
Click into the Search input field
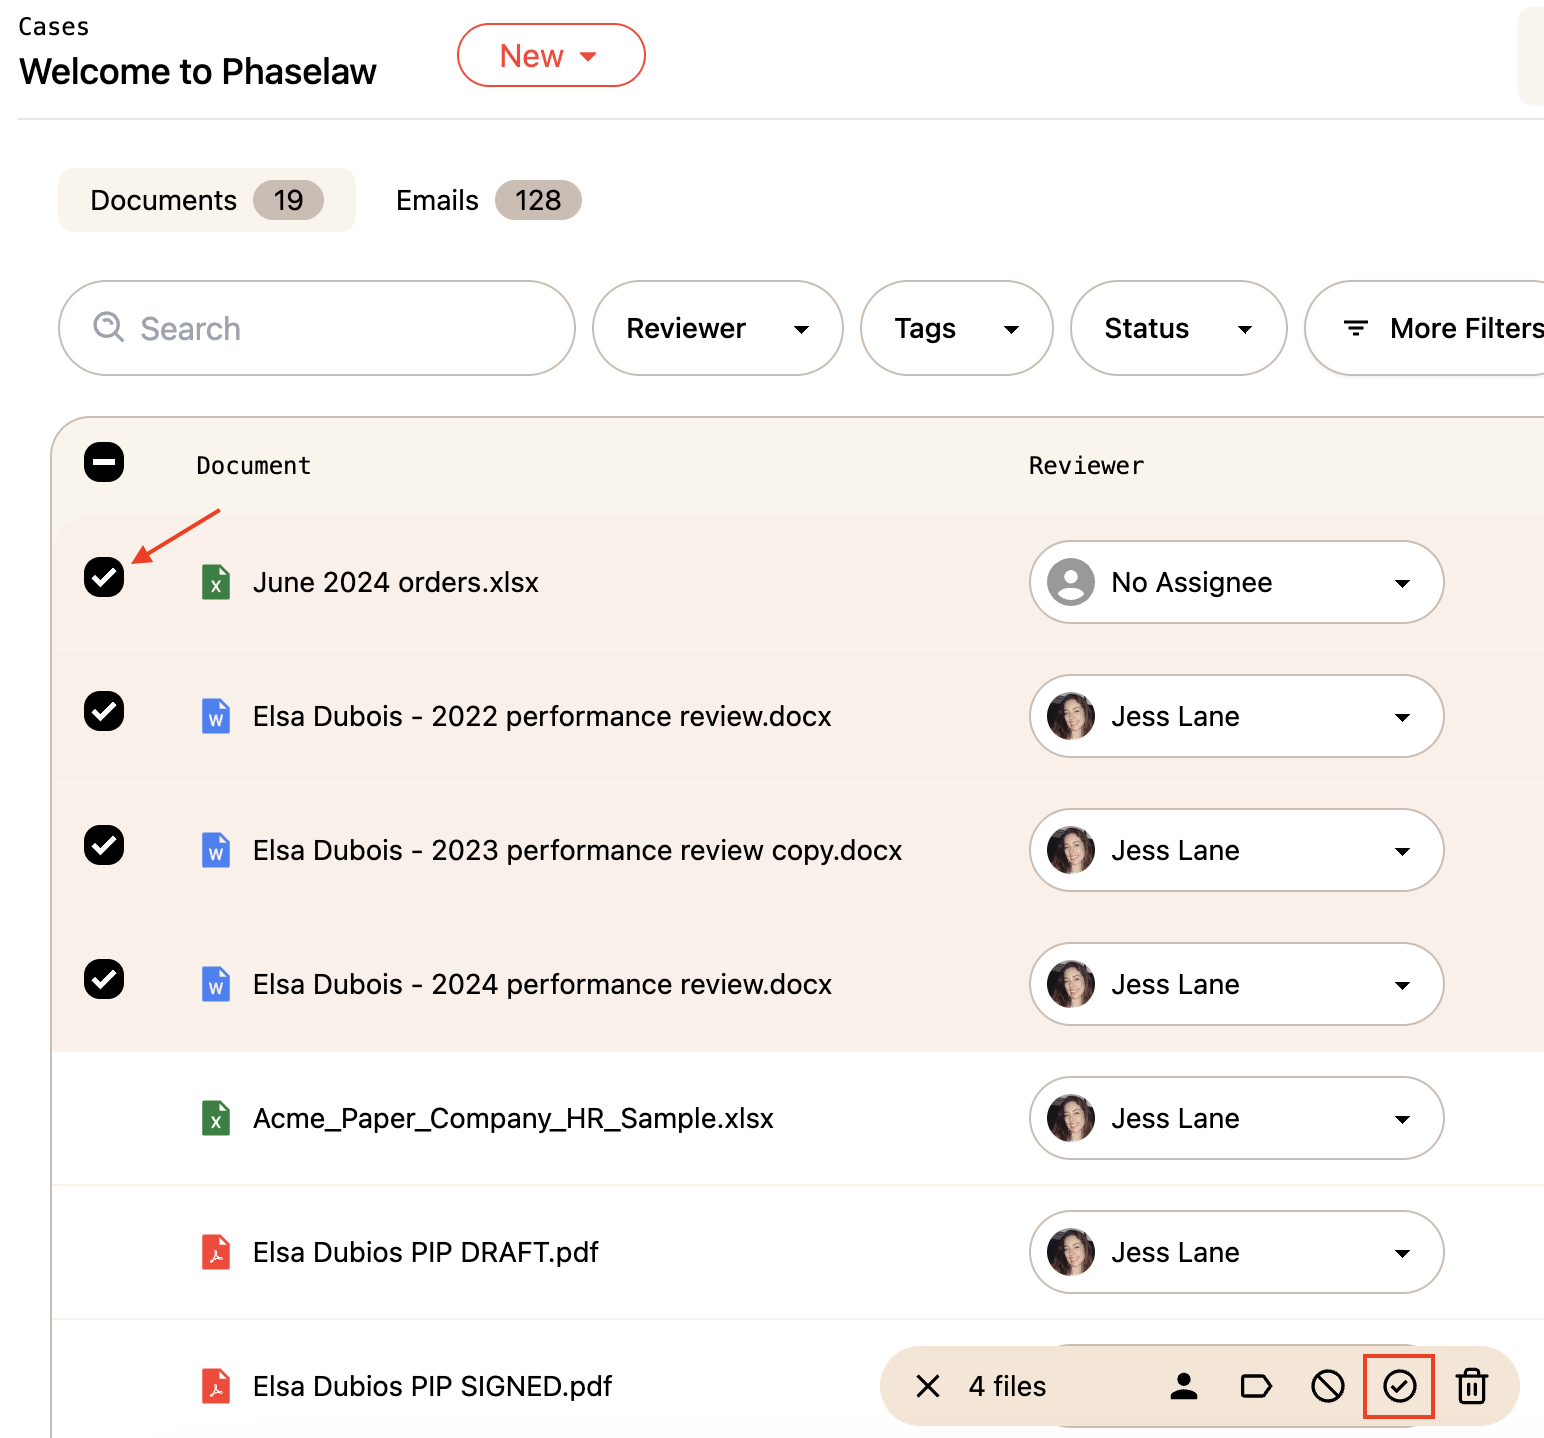click(317, 328)
